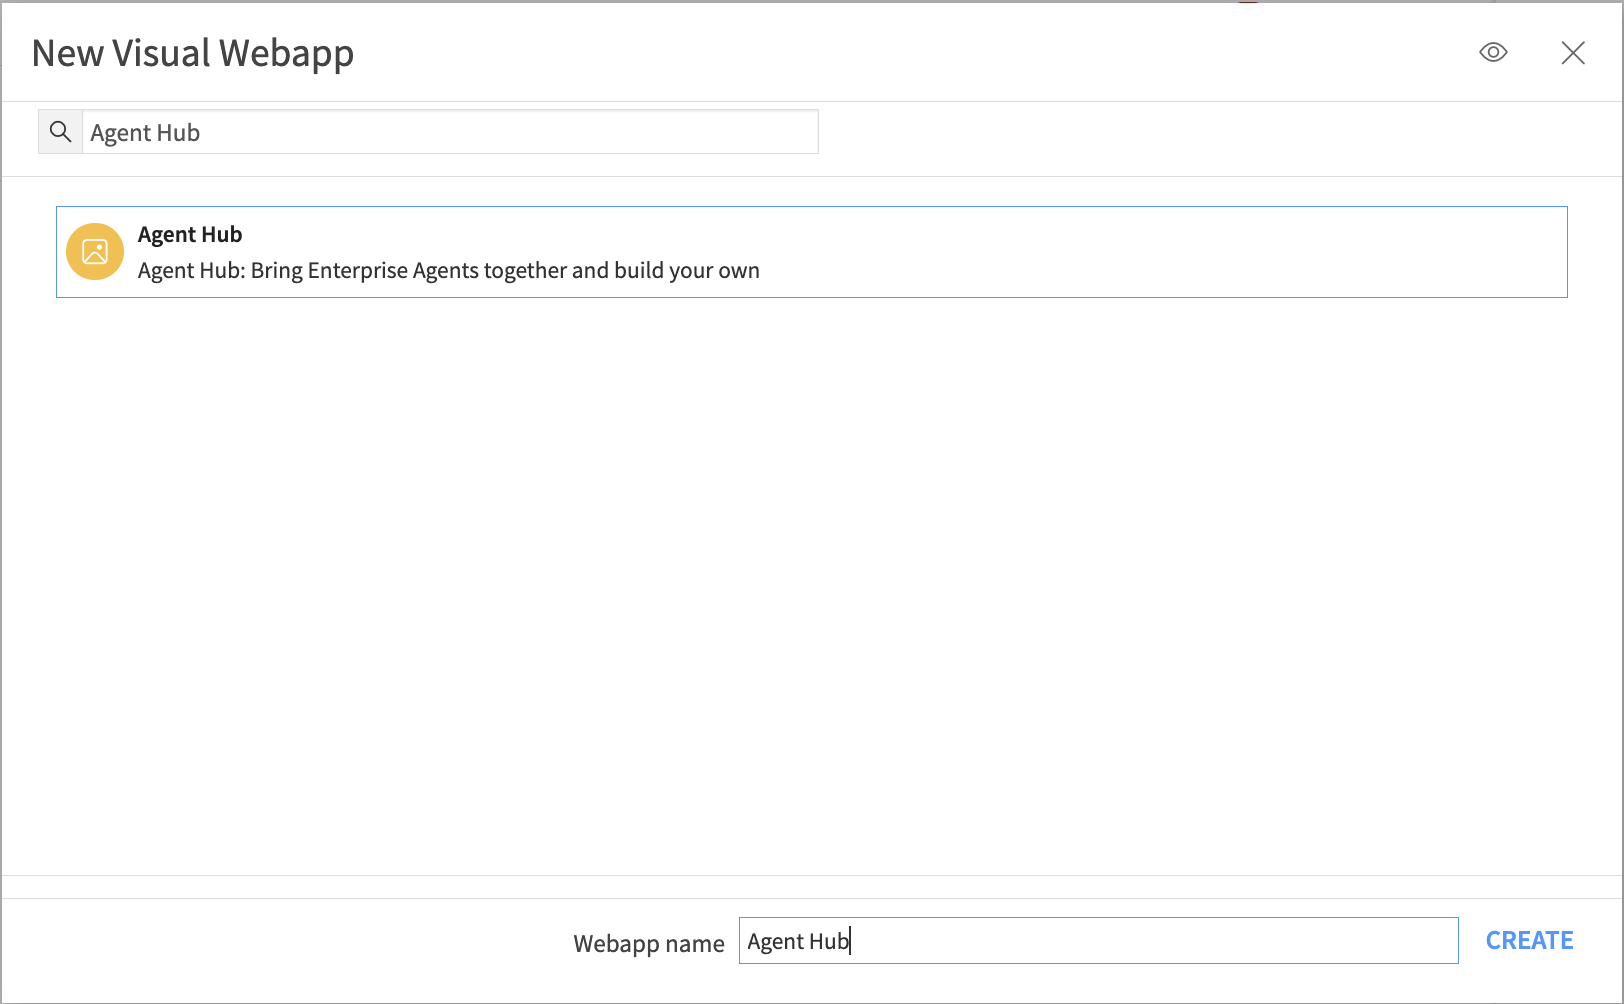The image size is (1624, 1004).
Task: Focus the search field containing Agent Hub
Action: pos(450,132)
